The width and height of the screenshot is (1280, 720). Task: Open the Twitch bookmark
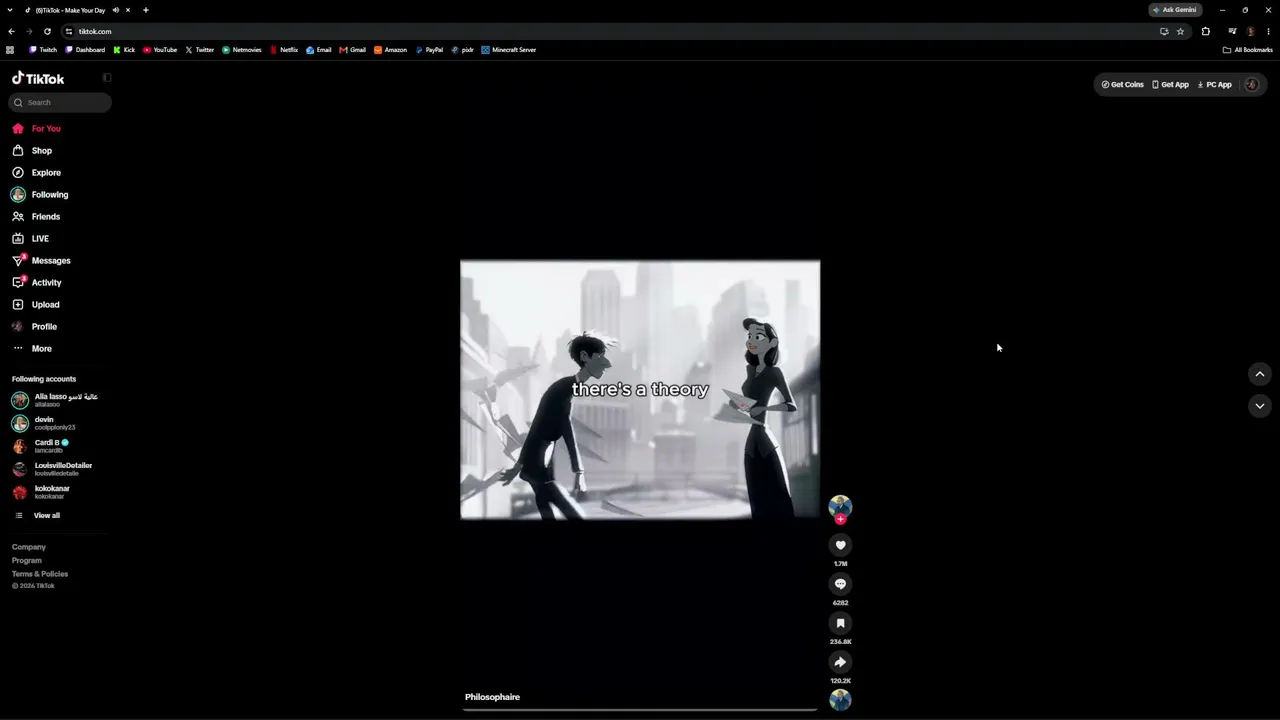pos(43,50)
